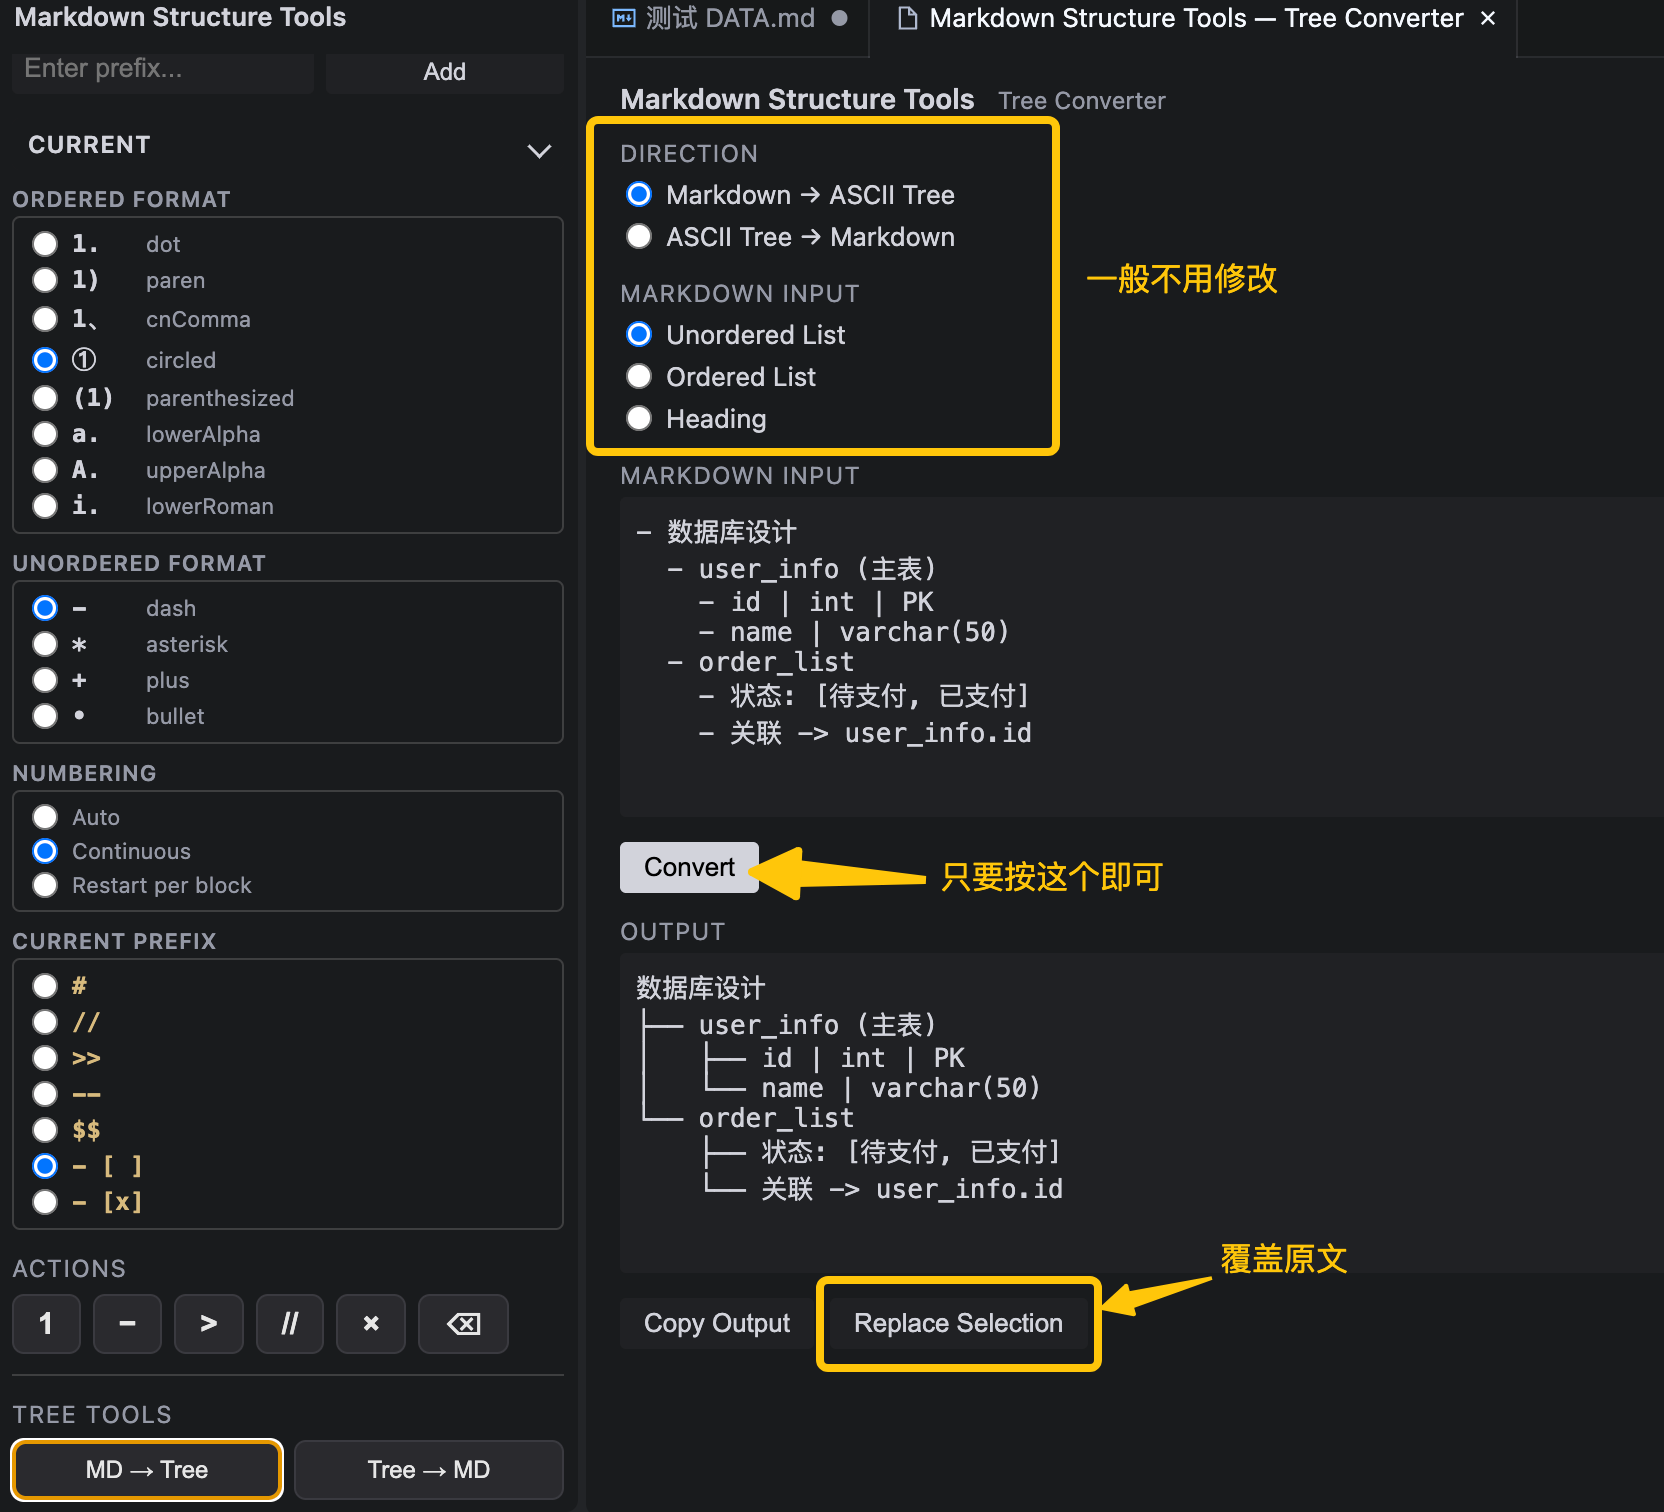Click the 'order_list' line in the output tree
Screen dimensions: 1664x1512
[776, 1118]
